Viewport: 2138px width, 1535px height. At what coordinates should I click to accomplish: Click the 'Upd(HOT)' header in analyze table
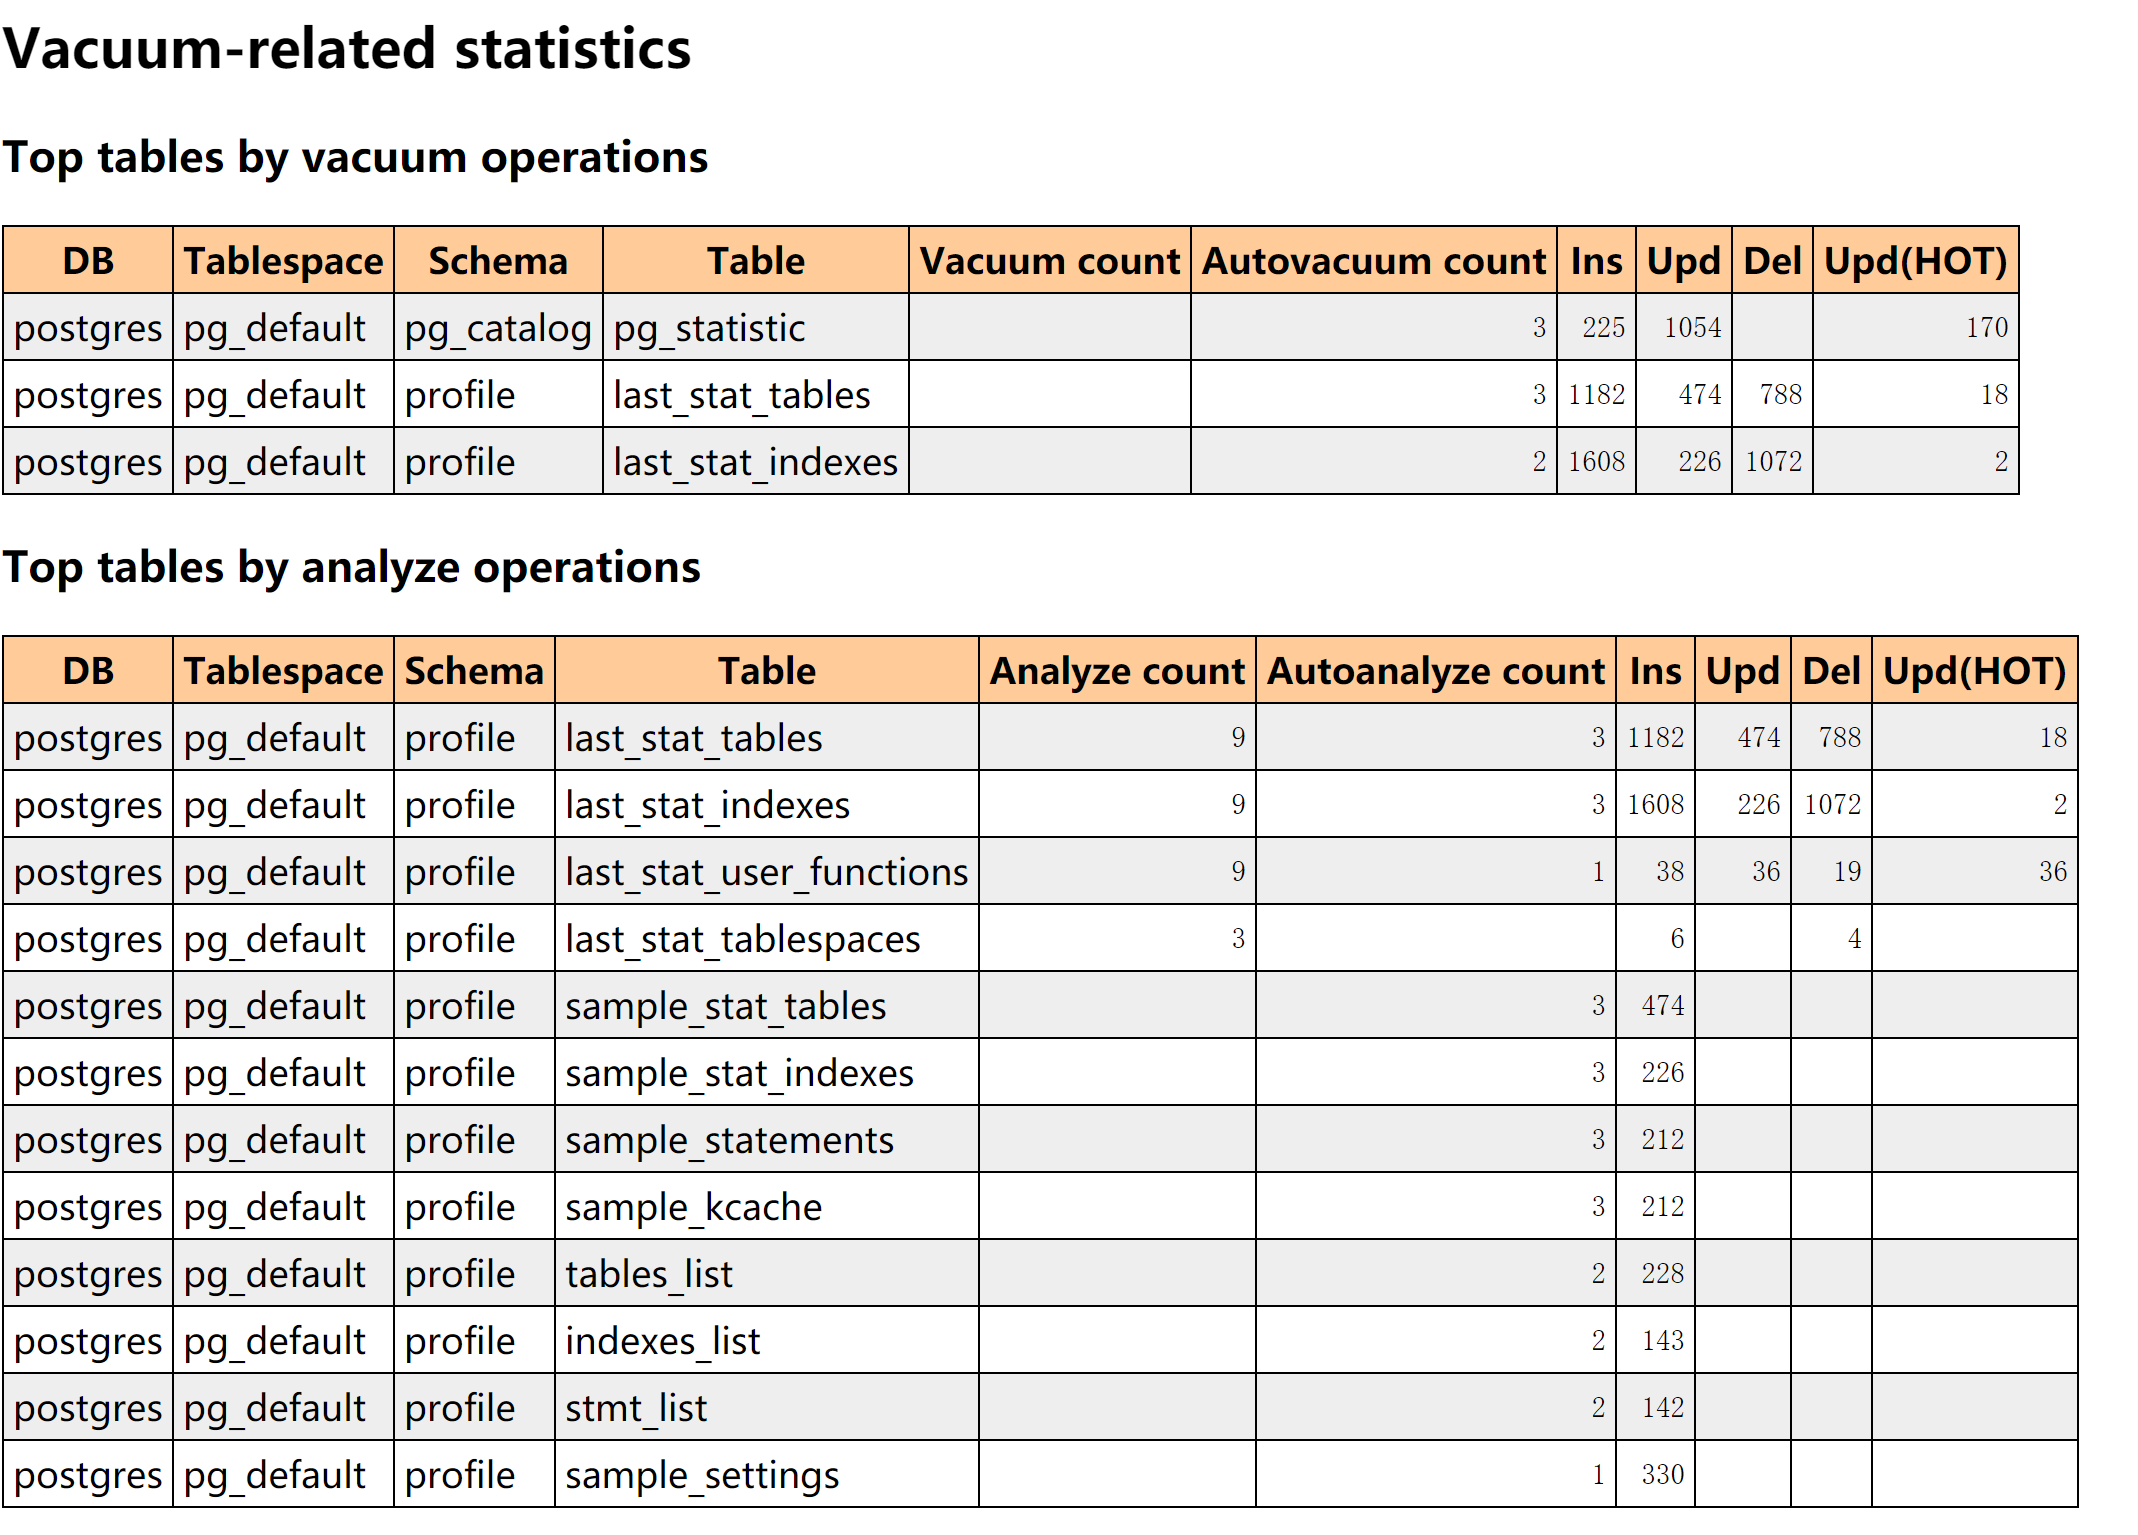pos(1975,670)
